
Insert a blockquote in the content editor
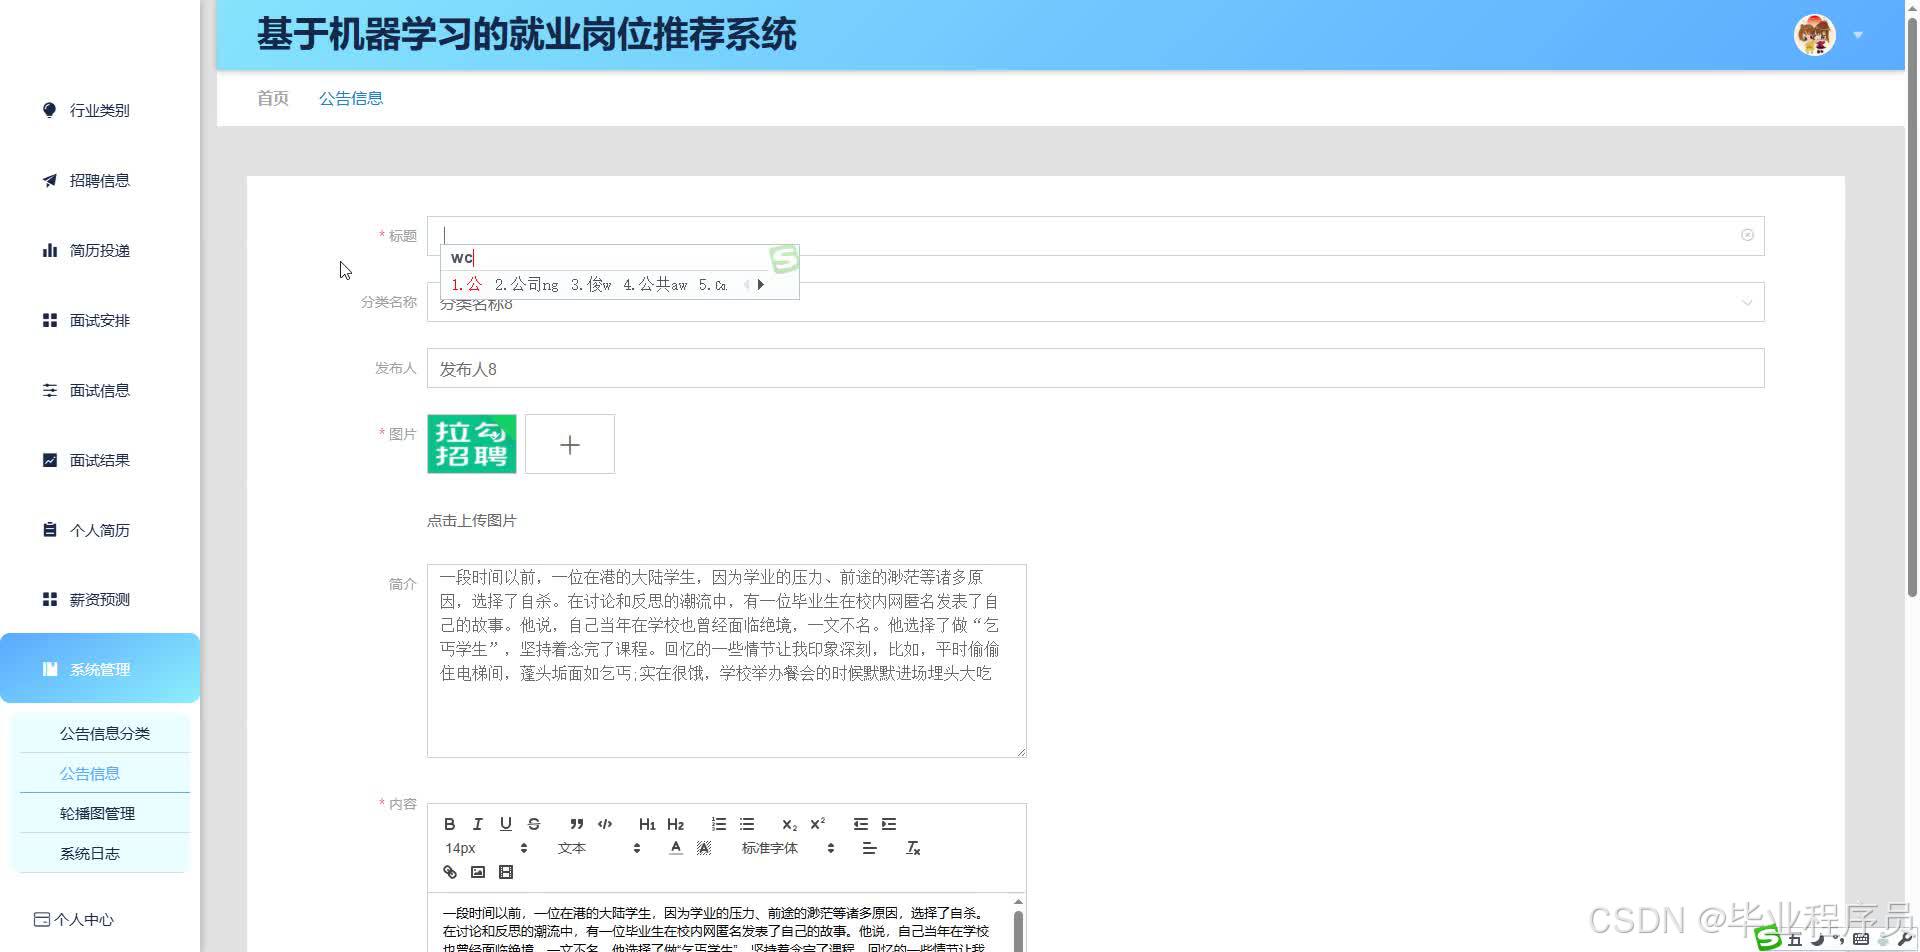[577, 823]
